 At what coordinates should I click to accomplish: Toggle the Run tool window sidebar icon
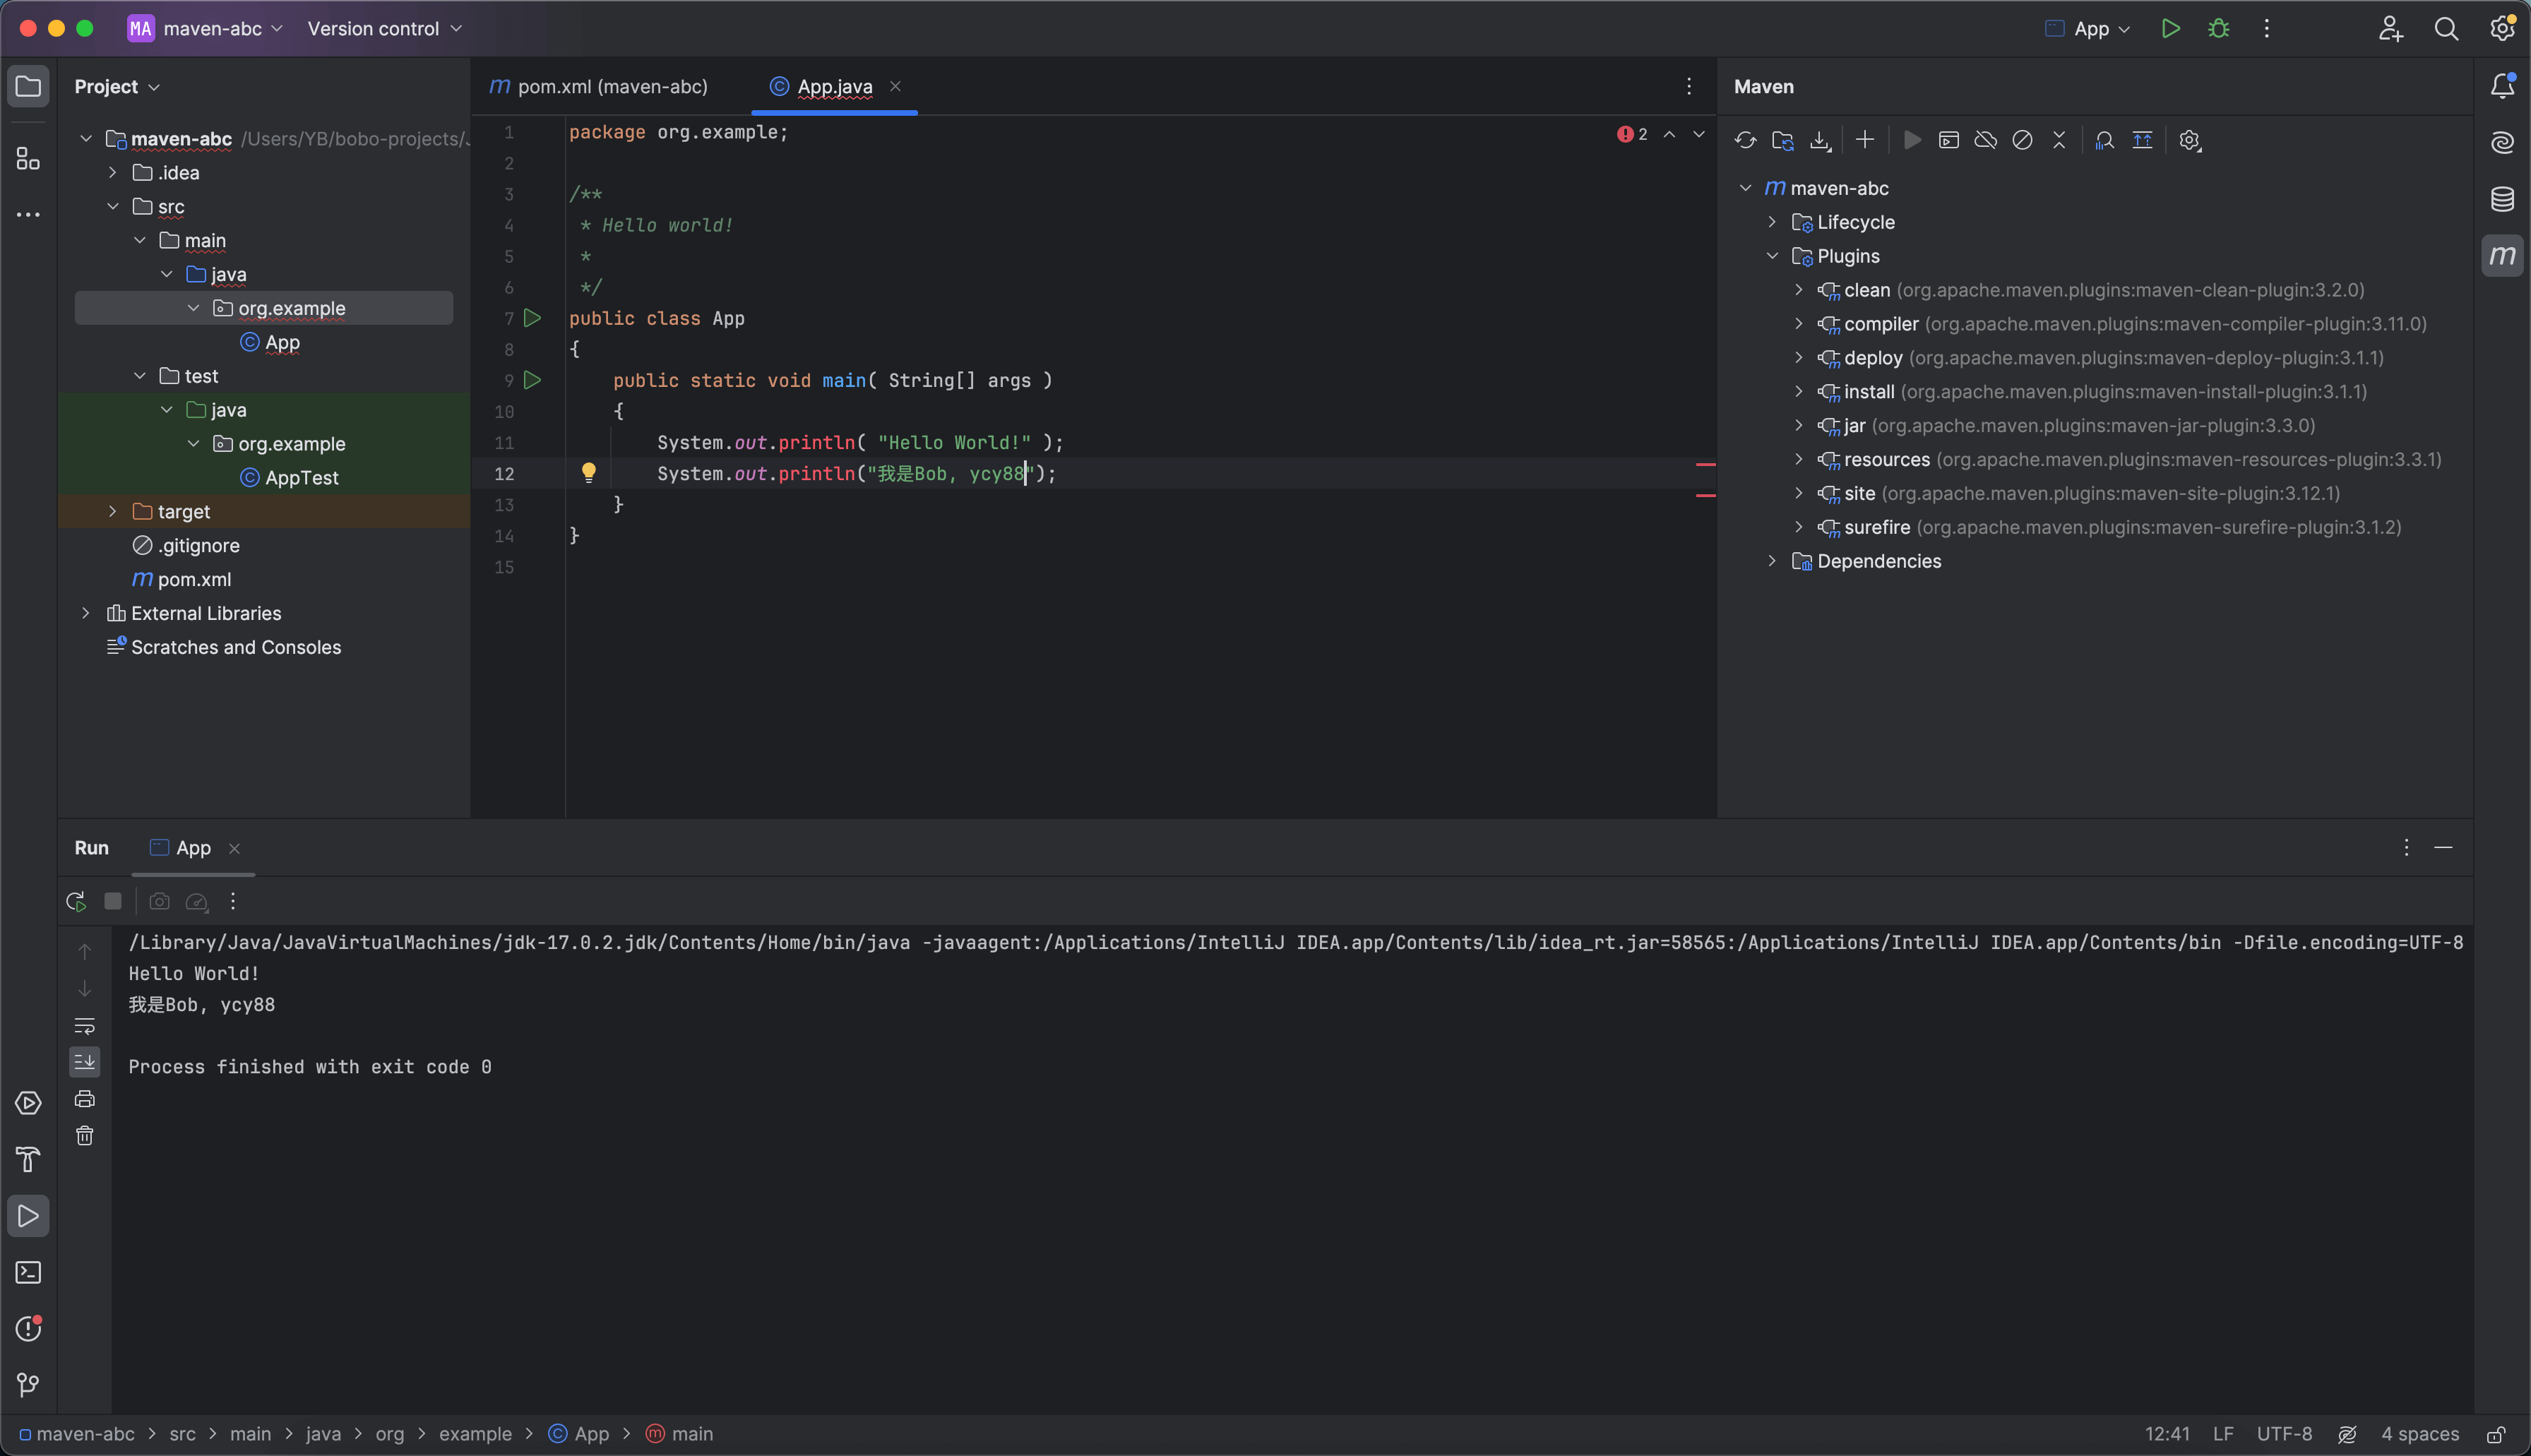[28, 1216]
